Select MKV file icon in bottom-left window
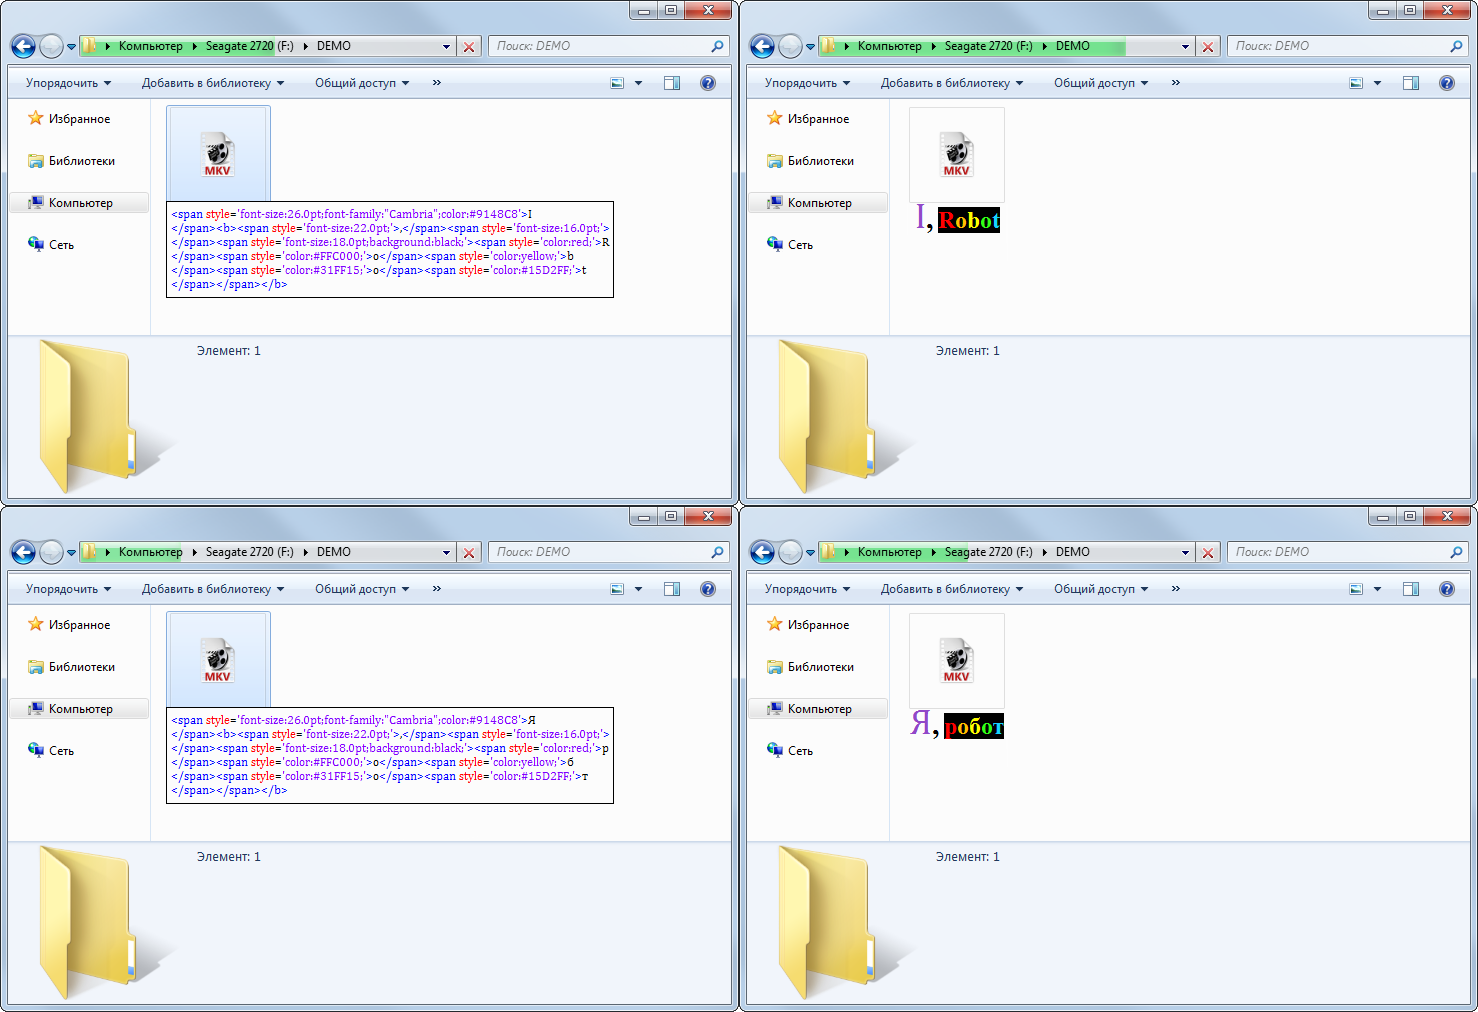 tap(218, 661)
